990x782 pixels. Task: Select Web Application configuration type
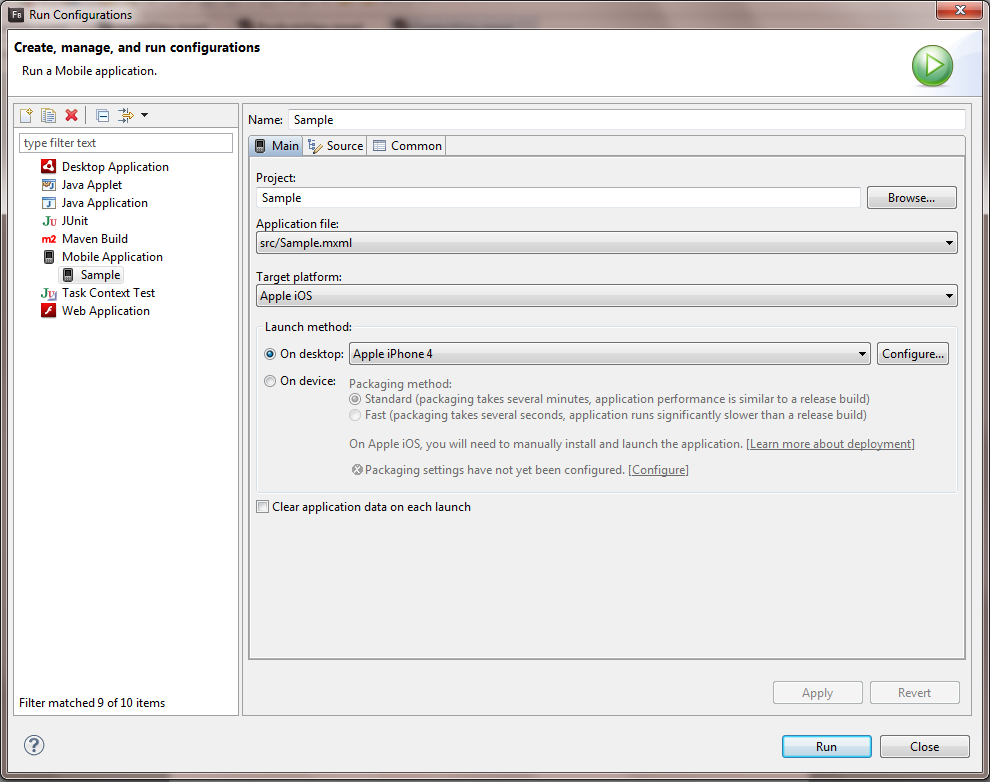(105, 311)
